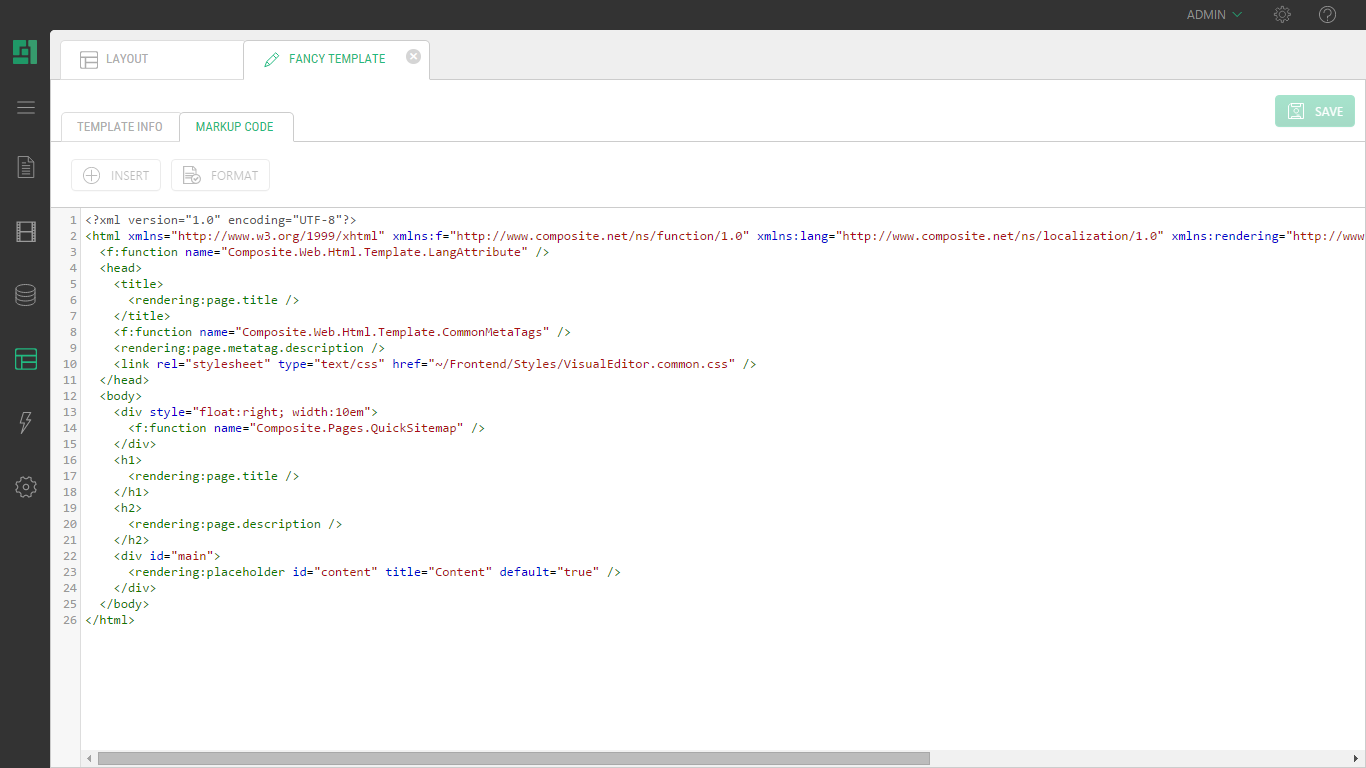
Task: Open the System gear perspective in the sidebar
Action: pos(26,487)
